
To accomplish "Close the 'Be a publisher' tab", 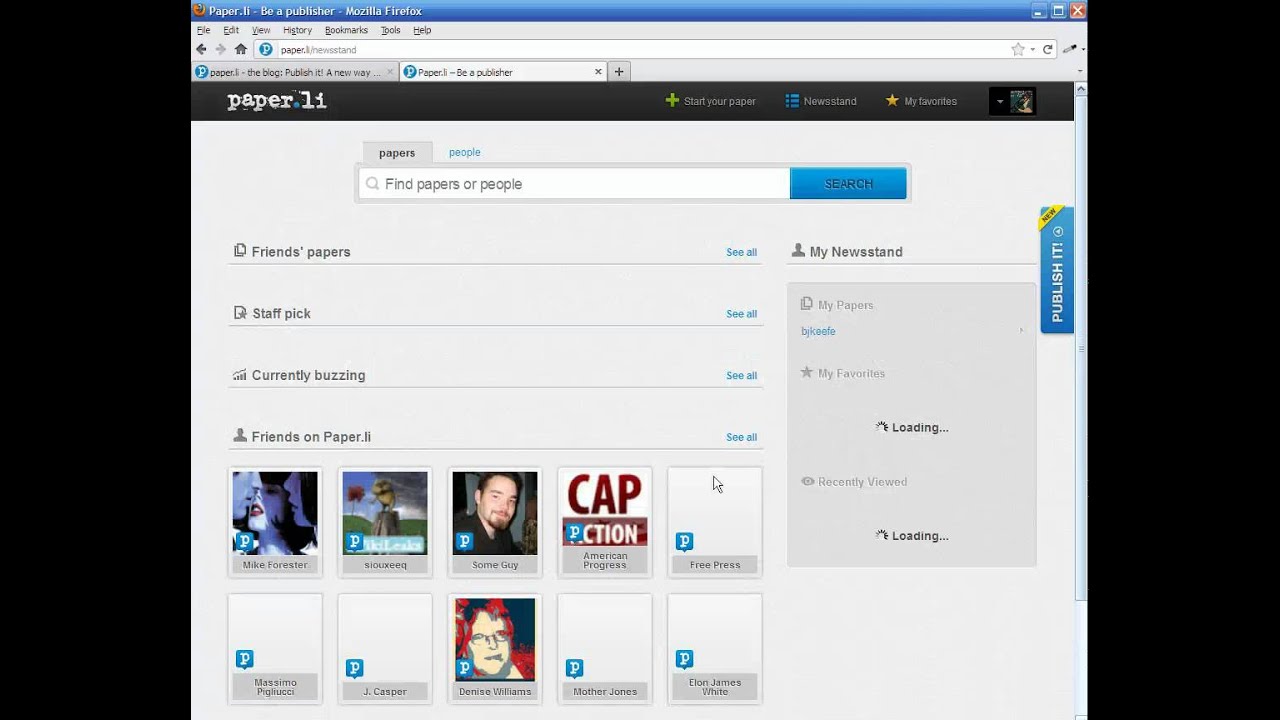I will coord(599,72).
